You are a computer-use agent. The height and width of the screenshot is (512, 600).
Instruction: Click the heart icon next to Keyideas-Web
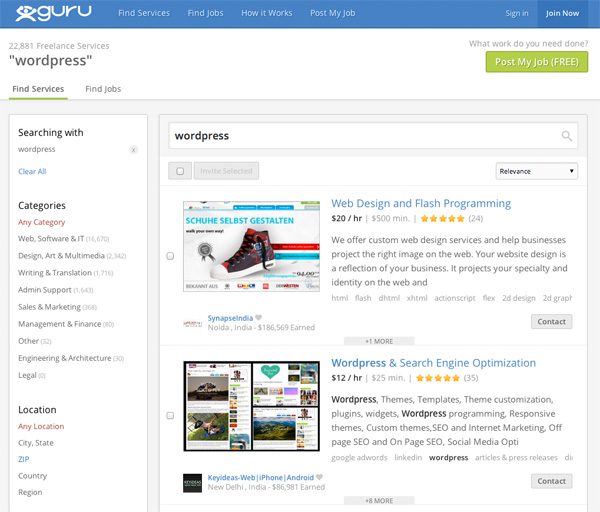point(320,477)
